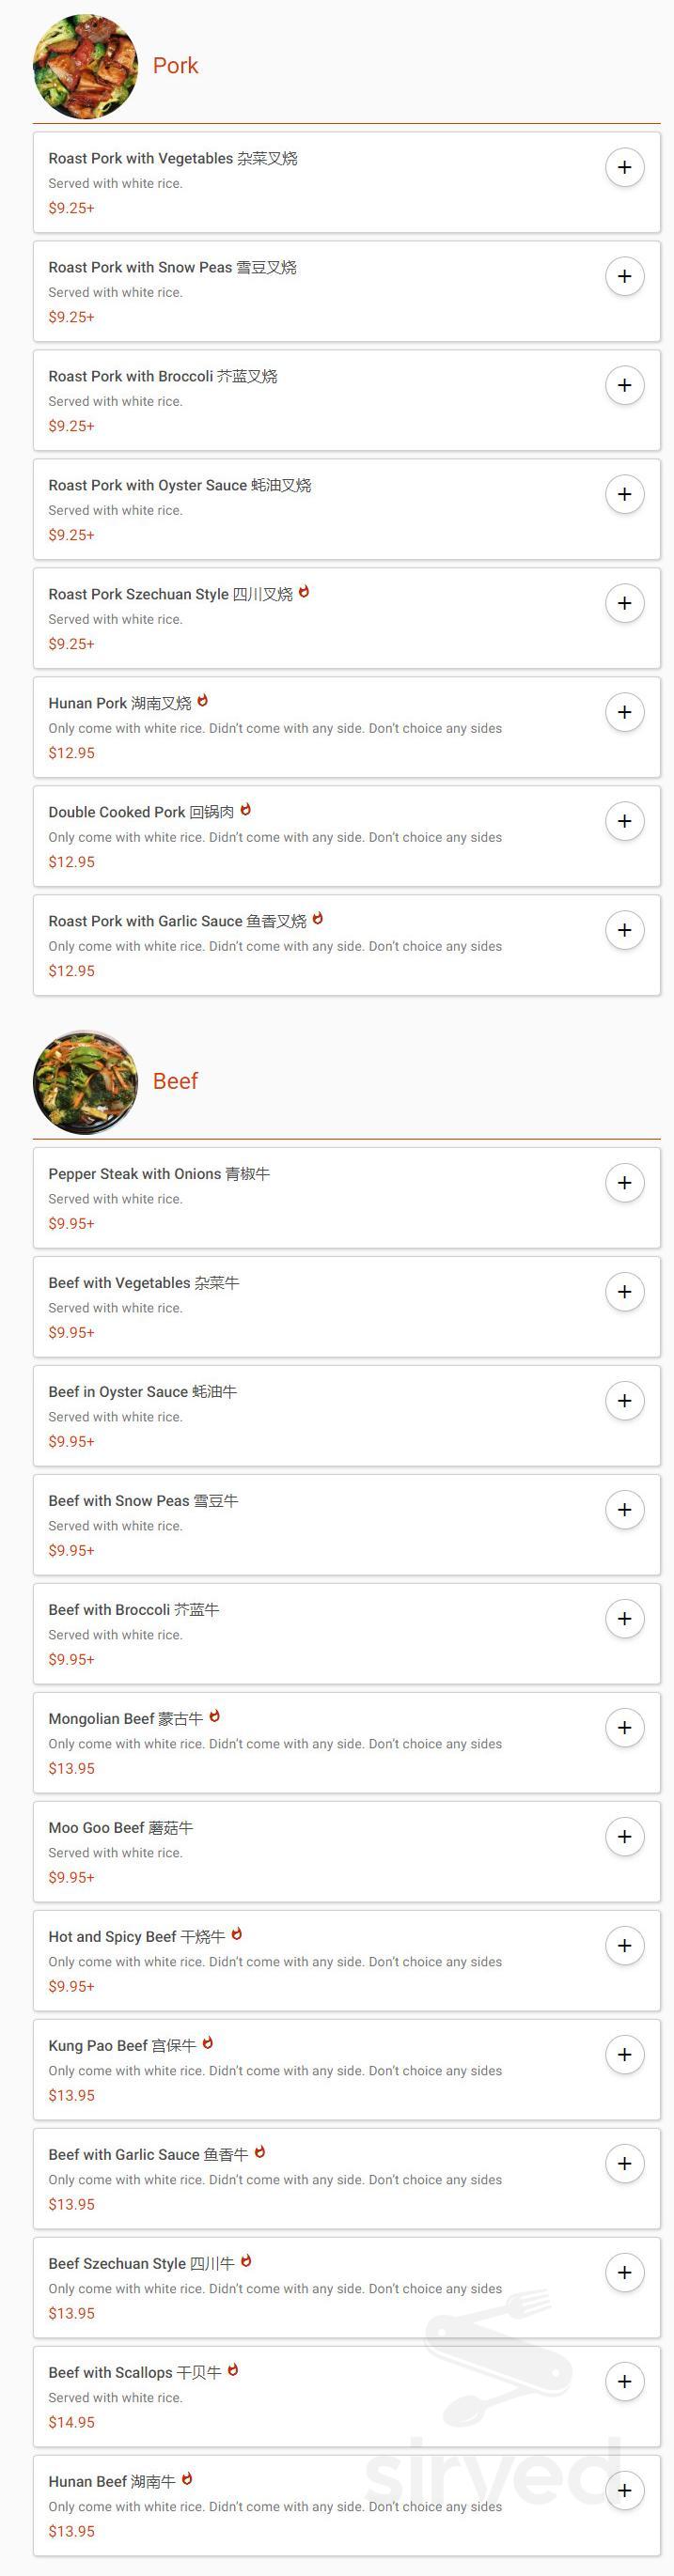674x2576 pixels.
Task: Click the plus icon beside Hunan Pork
Action: pos(625,712)
